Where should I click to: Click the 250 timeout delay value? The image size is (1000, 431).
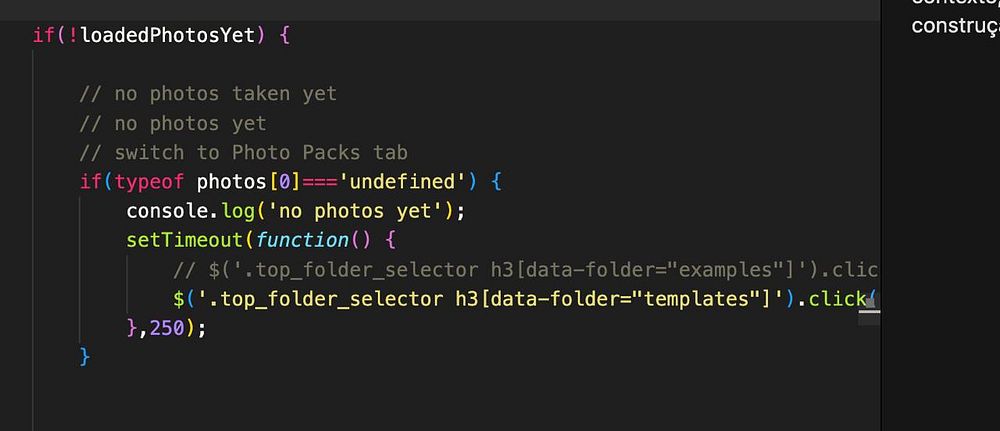pyautogui.click(x=167, y=328)
